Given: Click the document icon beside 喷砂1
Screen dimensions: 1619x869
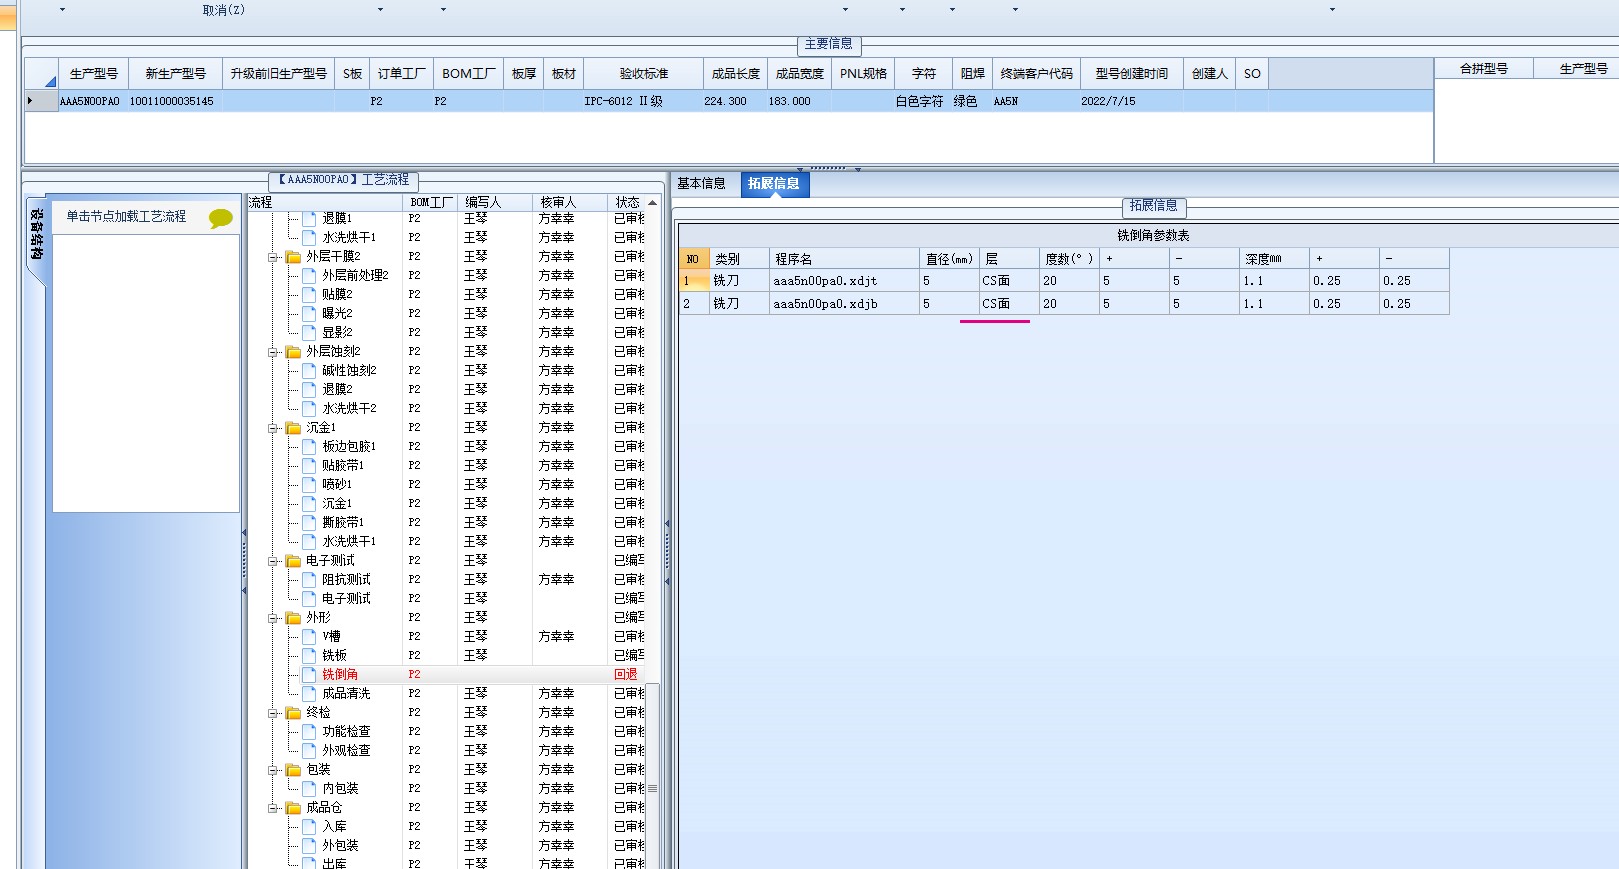Looking at the screenshot, I should [x=309, y=484].
